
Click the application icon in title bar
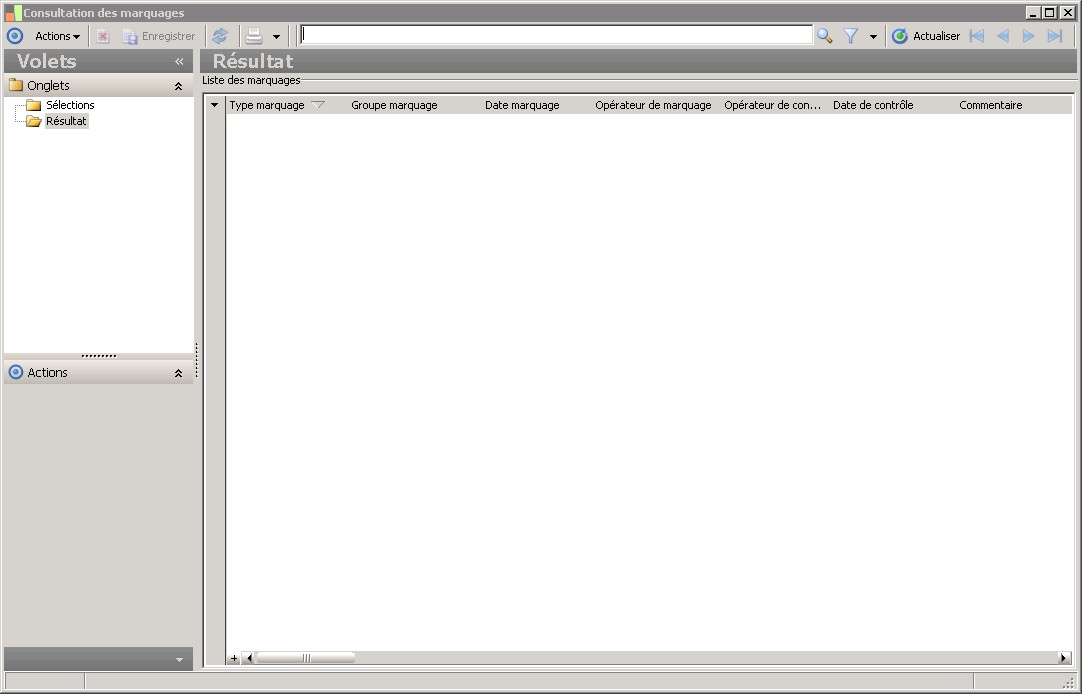point(13,12)
